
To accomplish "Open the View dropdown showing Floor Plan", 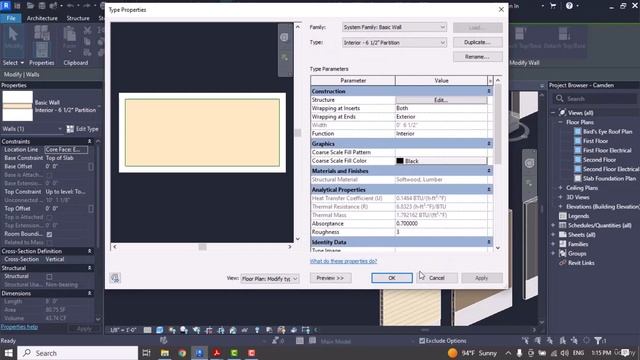I will point(270,279).
